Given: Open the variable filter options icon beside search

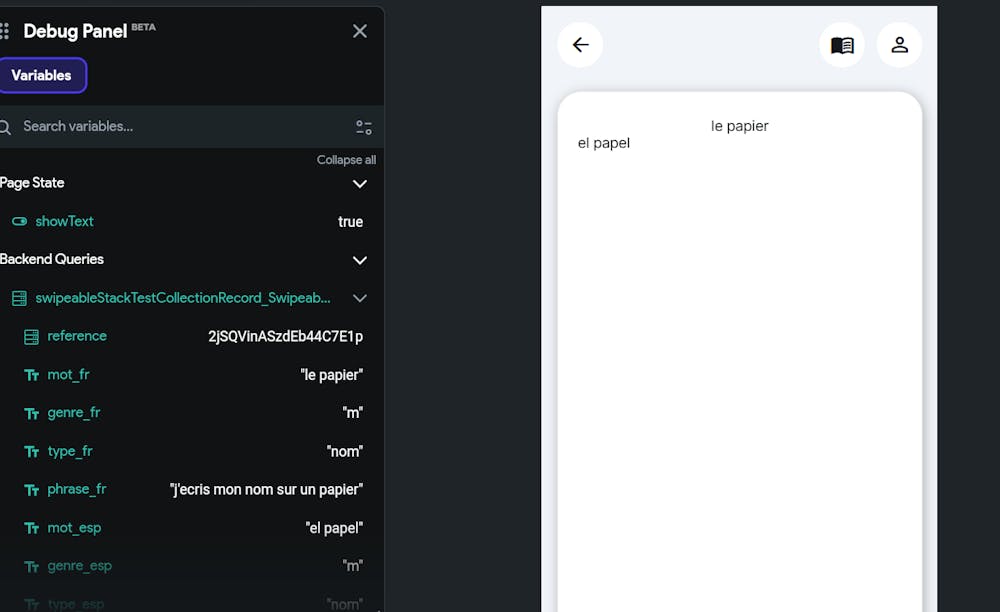Looking at the screenshot, I should coord(363,127).
